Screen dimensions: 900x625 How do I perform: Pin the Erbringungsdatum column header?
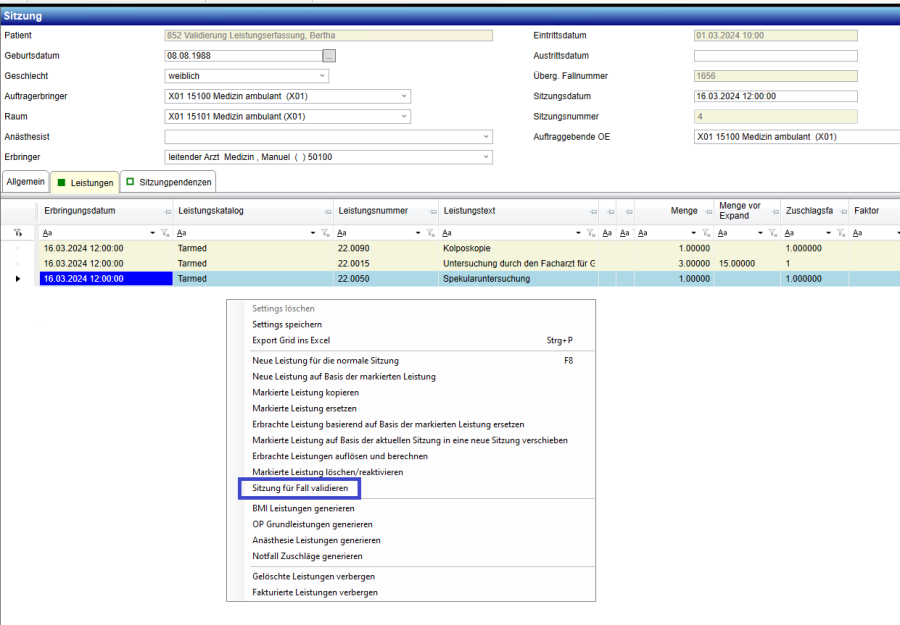(167, 211)
